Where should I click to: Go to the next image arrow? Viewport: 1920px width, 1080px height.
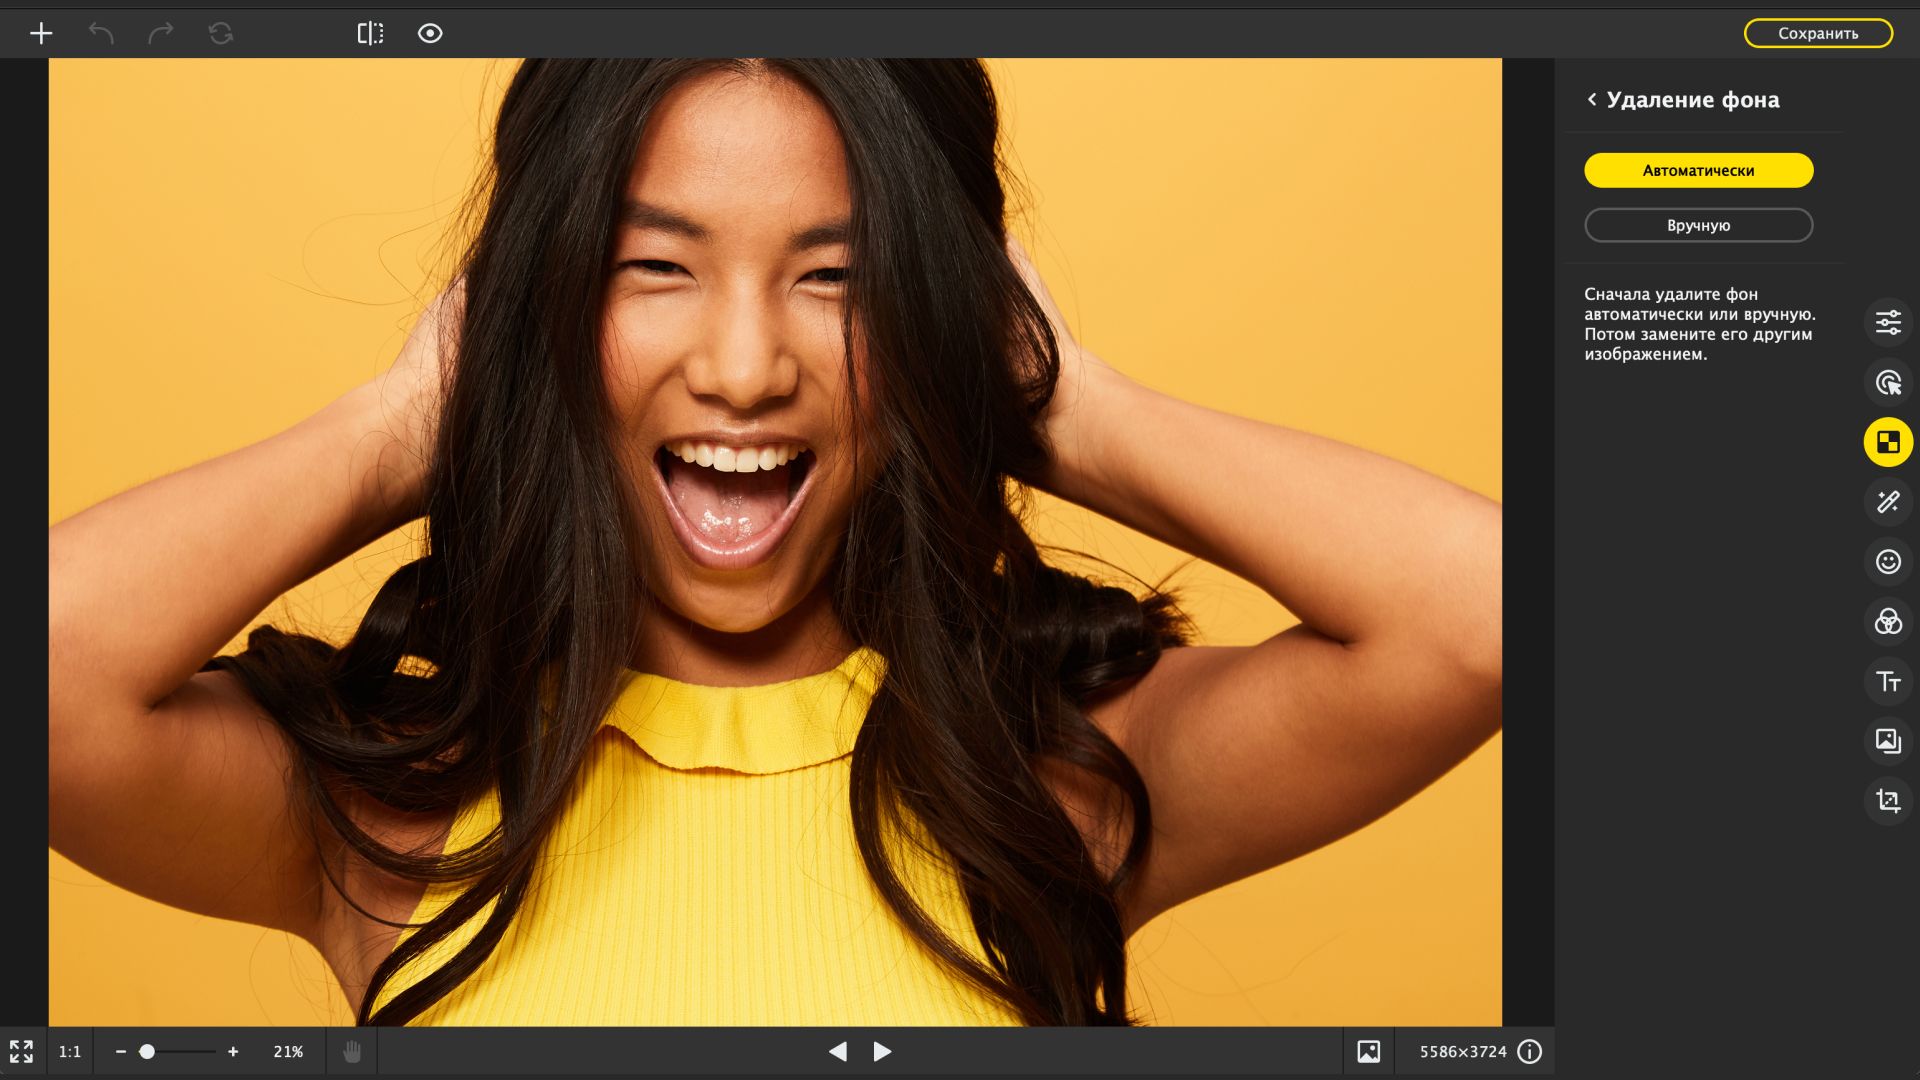point(882,1052)
